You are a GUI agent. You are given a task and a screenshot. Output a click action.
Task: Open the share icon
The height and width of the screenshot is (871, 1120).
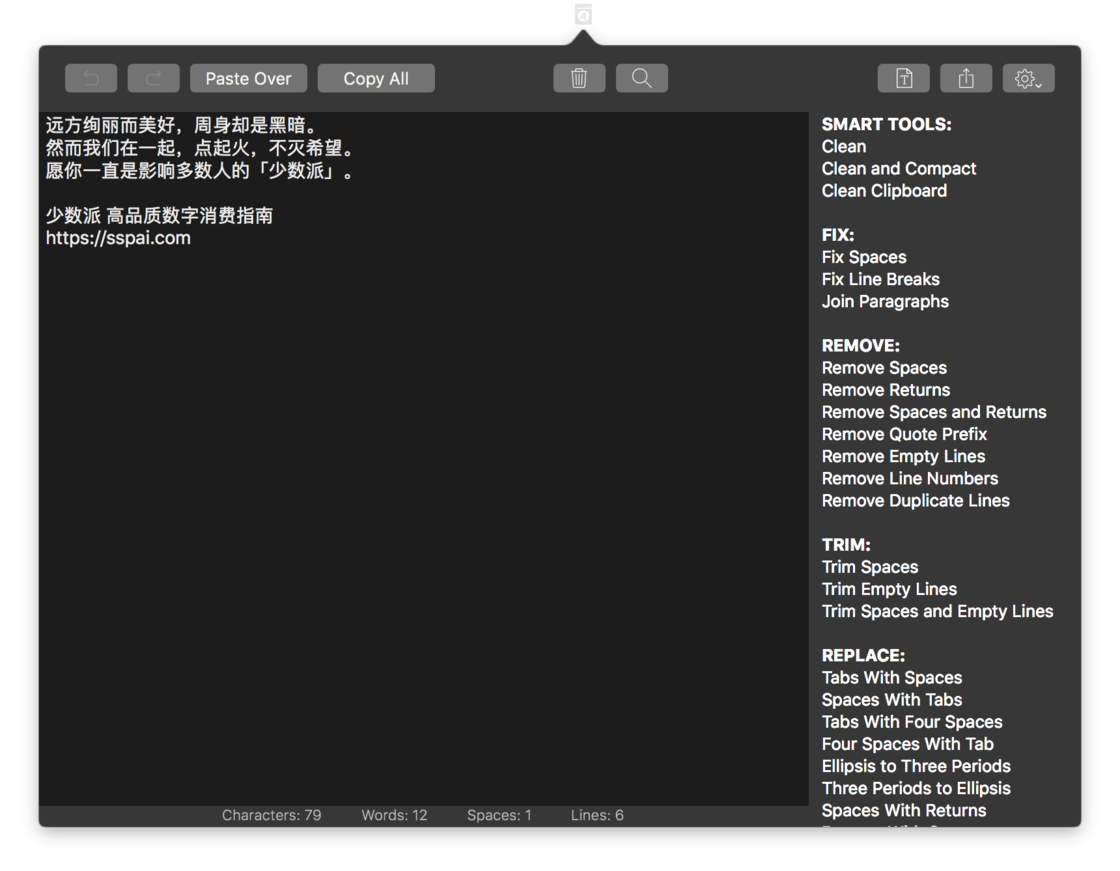click(966, 78)
